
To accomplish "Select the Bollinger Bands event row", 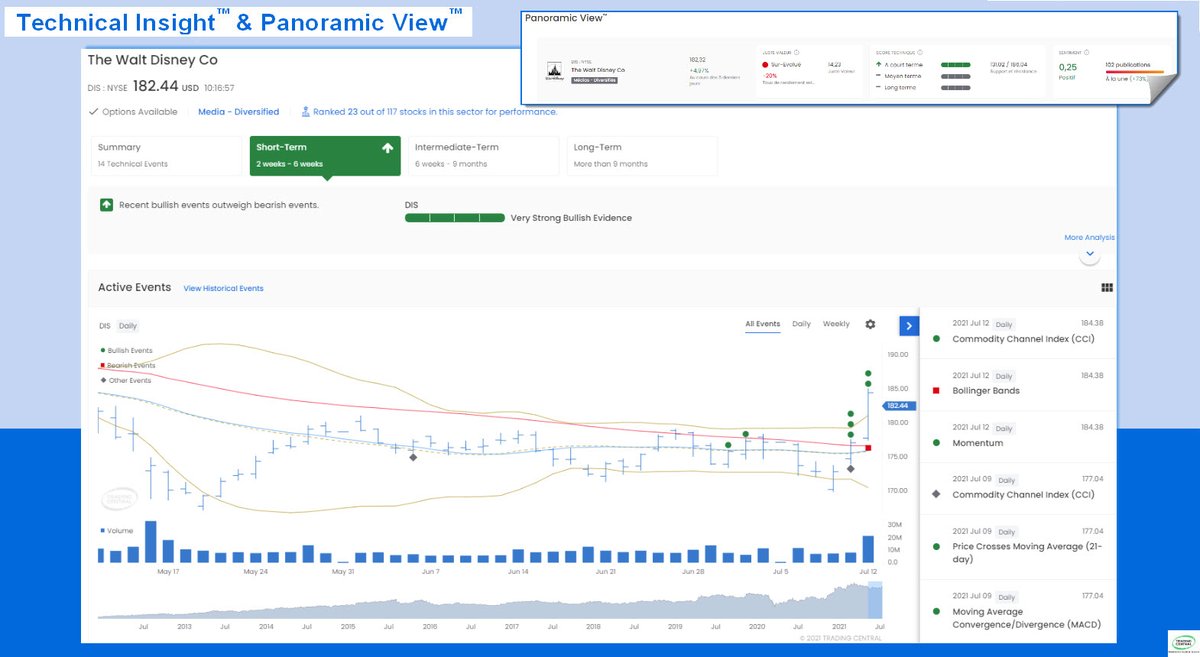I will 1018,384.
